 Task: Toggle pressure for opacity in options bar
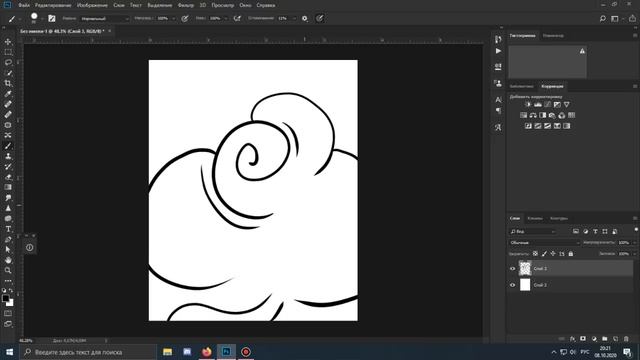185,18
